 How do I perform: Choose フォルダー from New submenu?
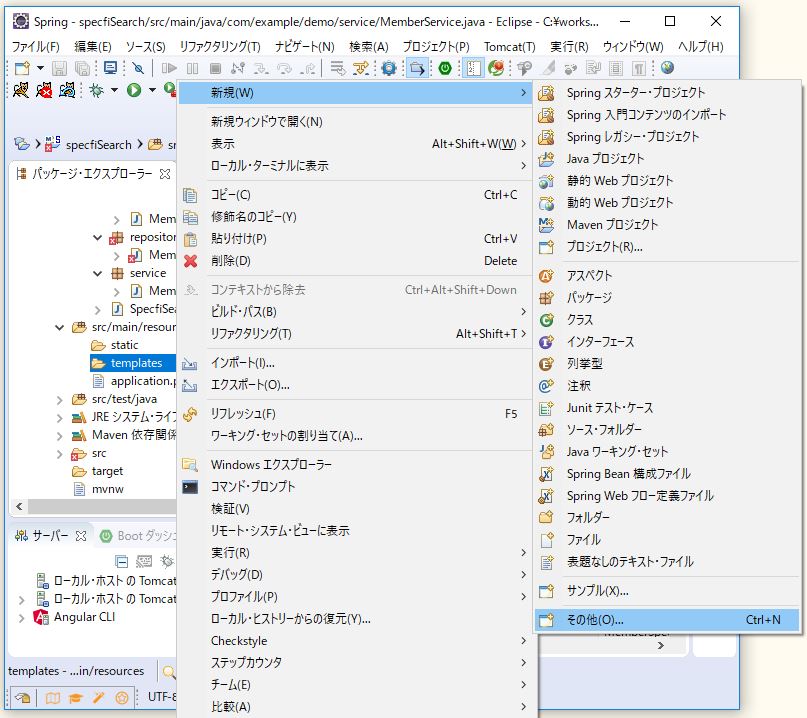click(667, 517)
